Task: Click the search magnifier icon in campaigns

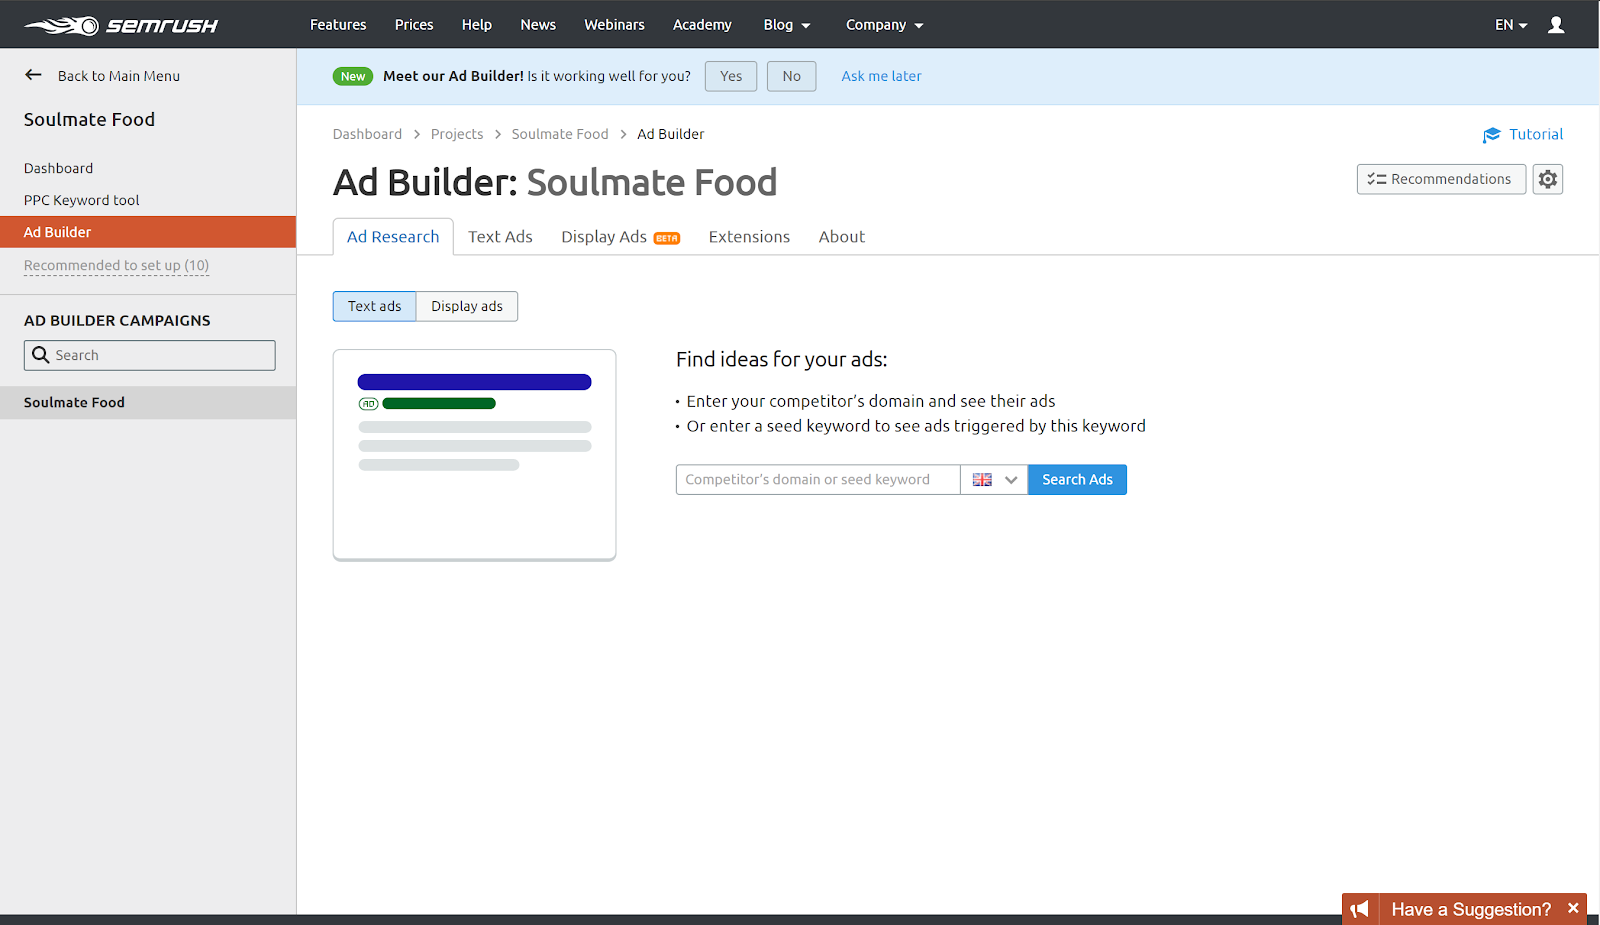Action: pos(40,355)
